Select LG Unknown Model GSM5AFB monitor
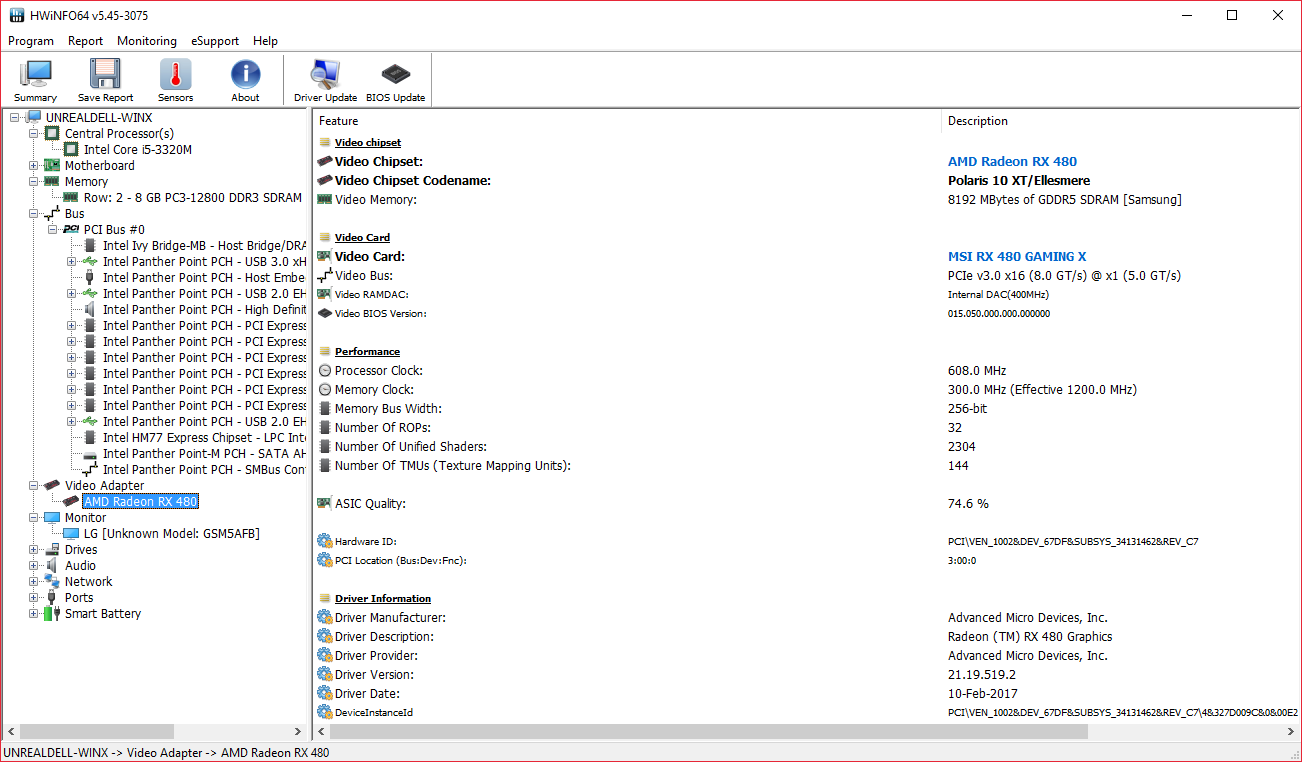This screenshot has width=1302, height=762. click(x=172, y=534)
